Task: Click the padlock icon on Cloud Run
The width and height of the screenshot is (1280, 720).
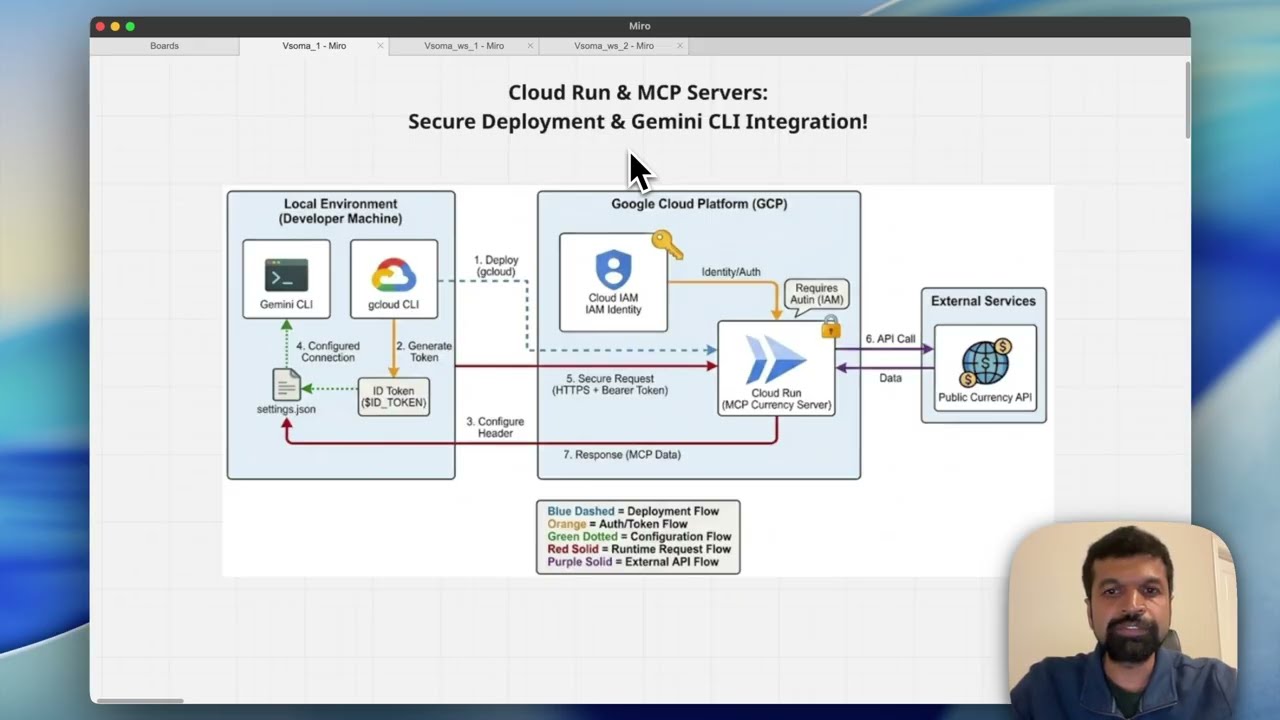Action: (x=830, y=327)
